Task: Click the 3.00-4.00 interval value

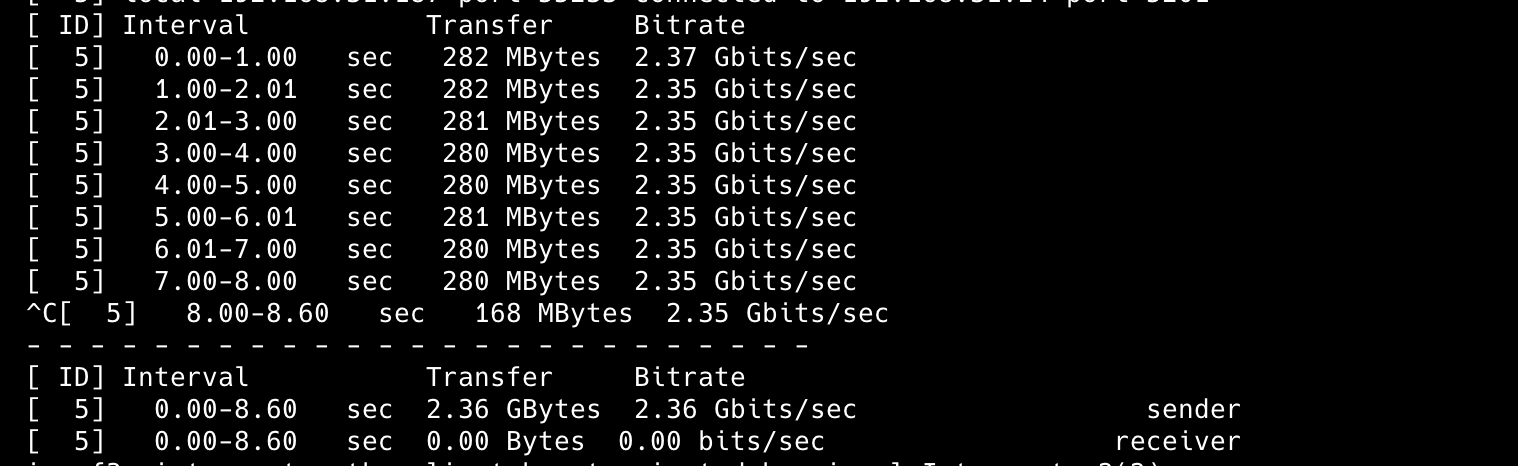Action: click(225, 154)
